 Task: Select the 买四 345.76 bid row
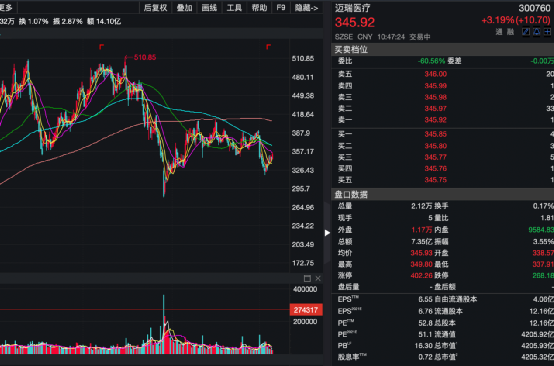442,169
